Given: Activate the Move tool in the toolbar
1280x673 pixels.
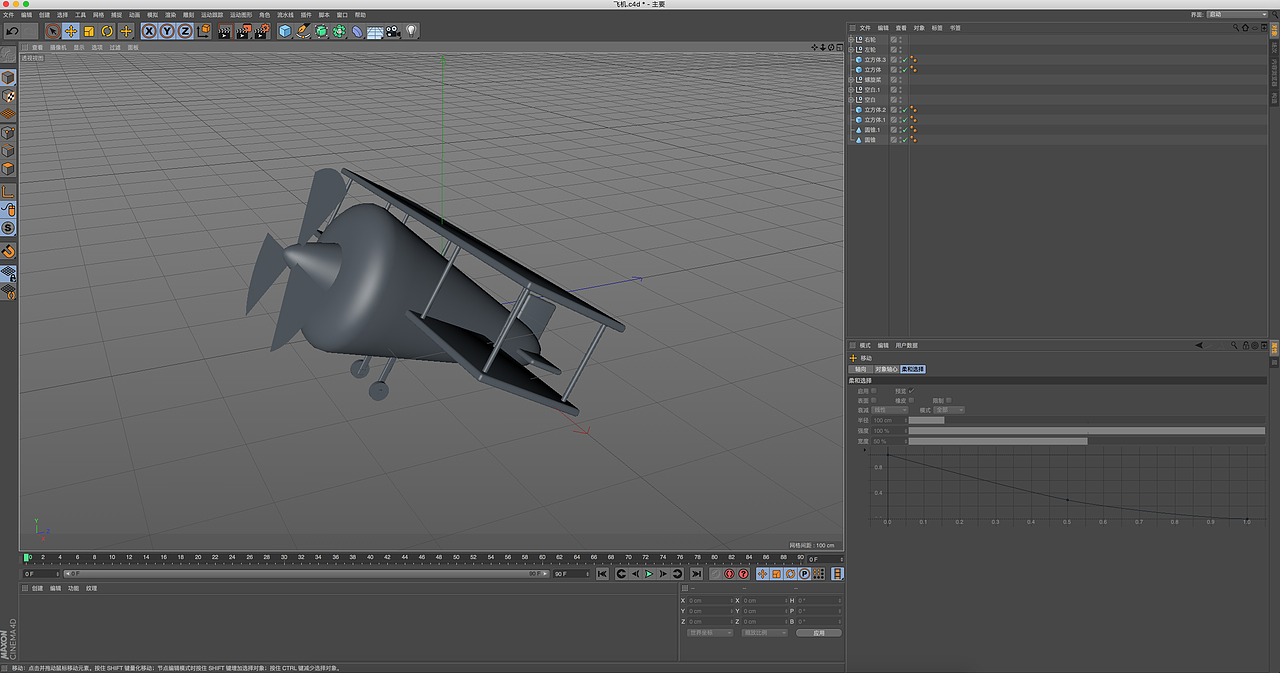Looking at the screenshot, I should 71,31.
